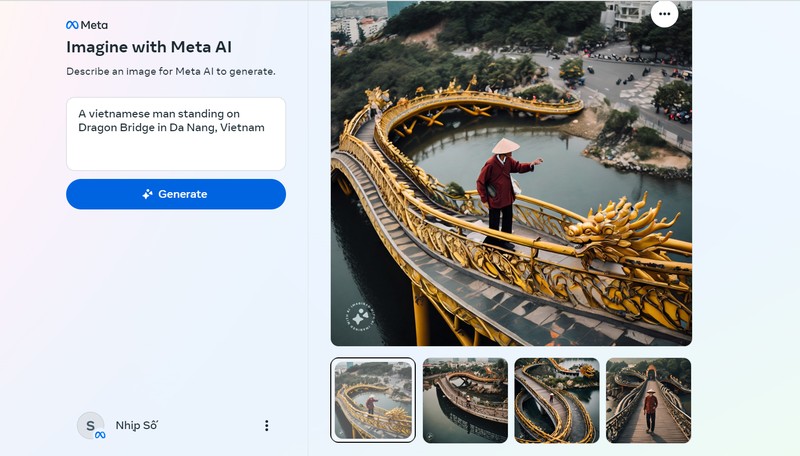Click the Imagined with AI watermark badge

tap(360, 317)
